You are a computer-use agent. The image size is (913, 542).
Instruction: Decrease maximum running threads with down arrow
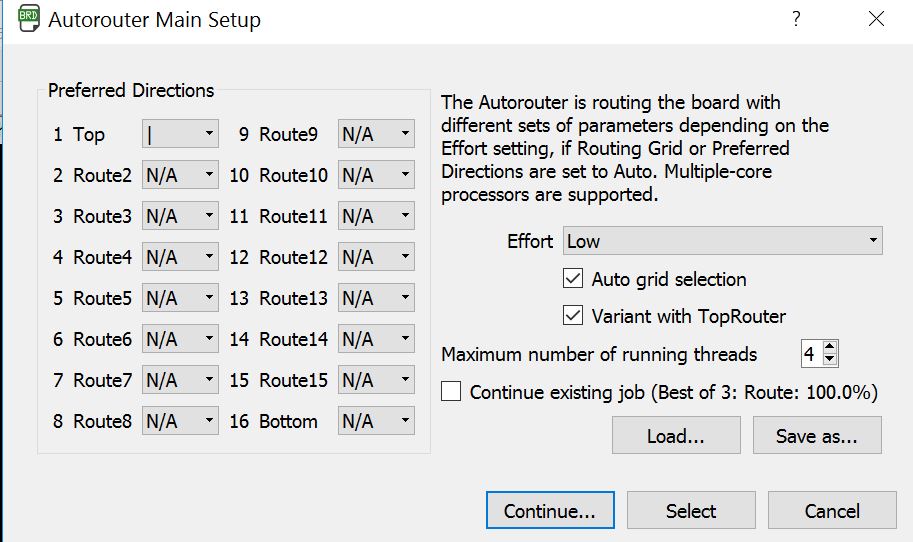tap(830, 359)
